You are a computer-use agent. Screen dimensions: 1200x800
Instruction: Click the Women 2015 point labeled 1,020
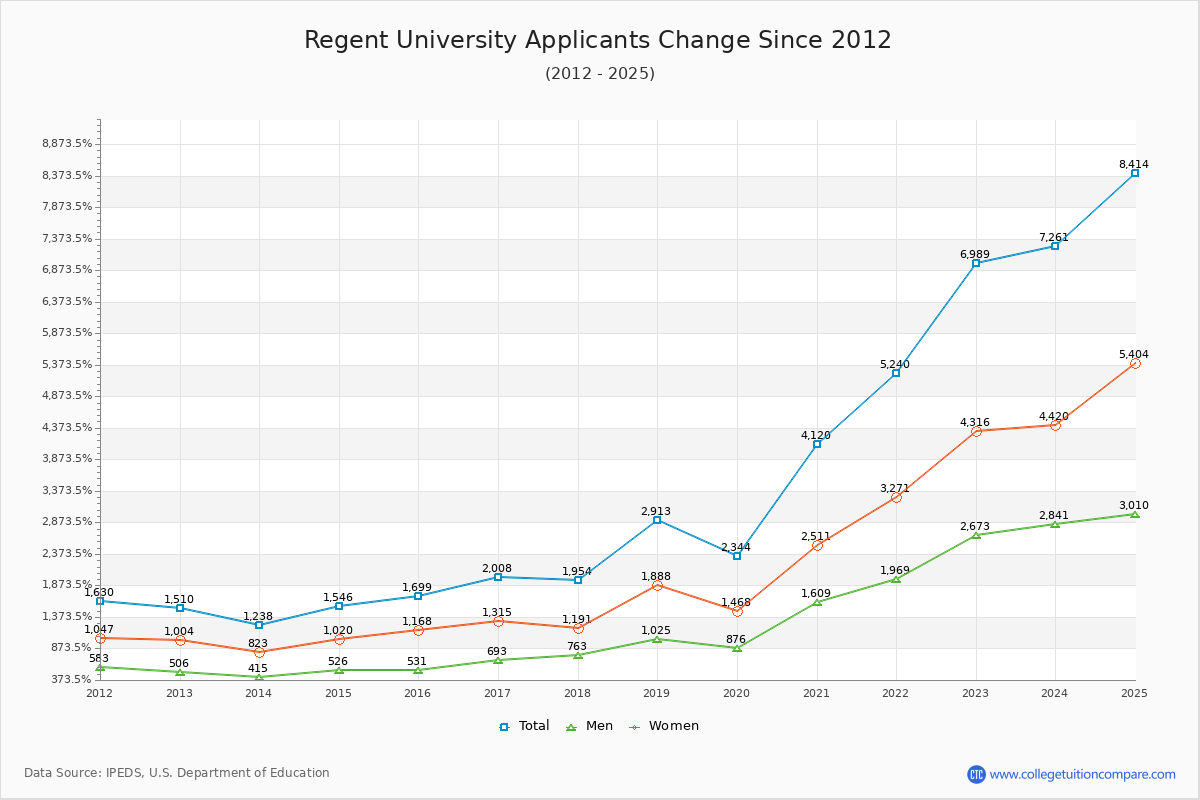pos(339,639)
